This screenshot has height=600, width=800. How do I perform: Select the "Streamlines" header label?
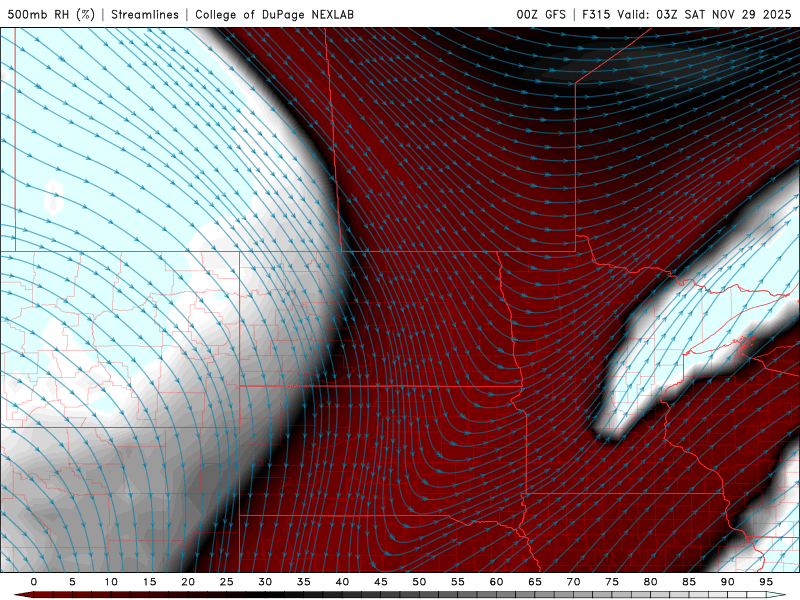(x=145, y=14)
